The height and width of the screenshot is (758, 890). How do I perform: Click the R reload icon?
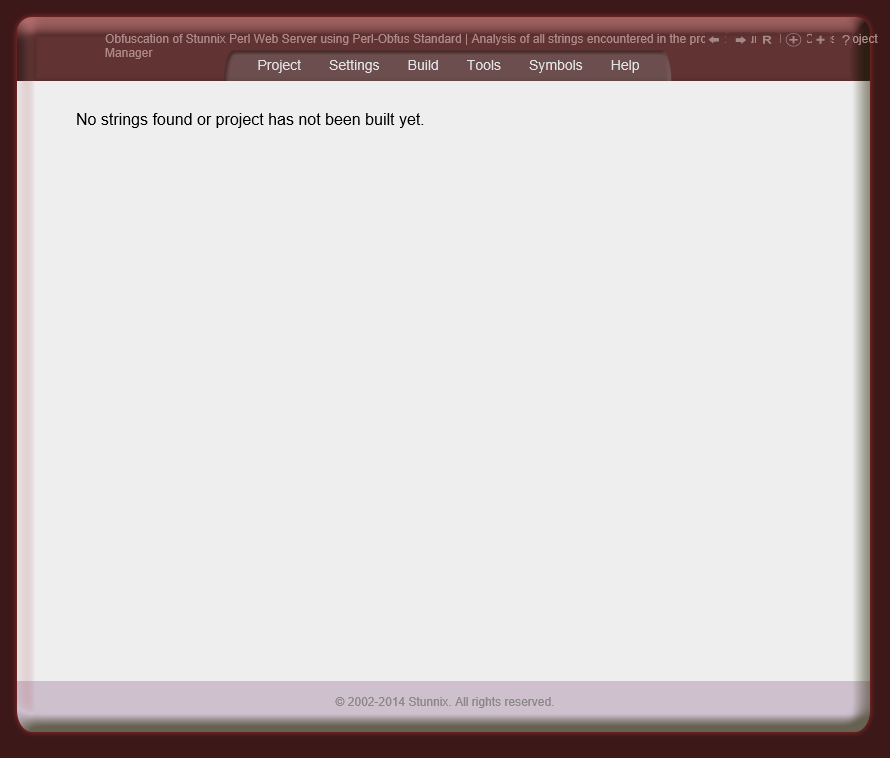[767, 39]
